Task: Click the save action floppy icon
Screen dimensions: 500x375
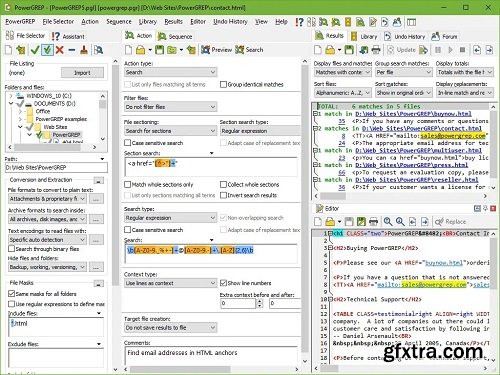Action: [160, 50]
